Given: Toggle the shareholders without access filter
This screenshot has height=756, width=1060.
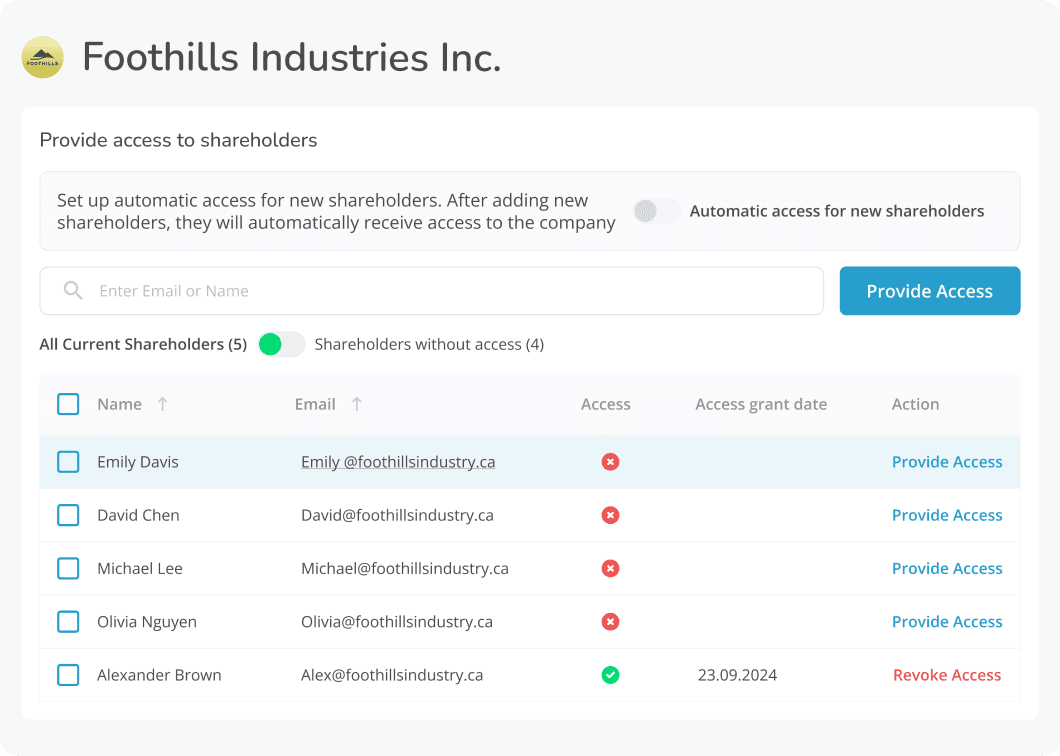Looking at the screenshot, I should point(281,344).
